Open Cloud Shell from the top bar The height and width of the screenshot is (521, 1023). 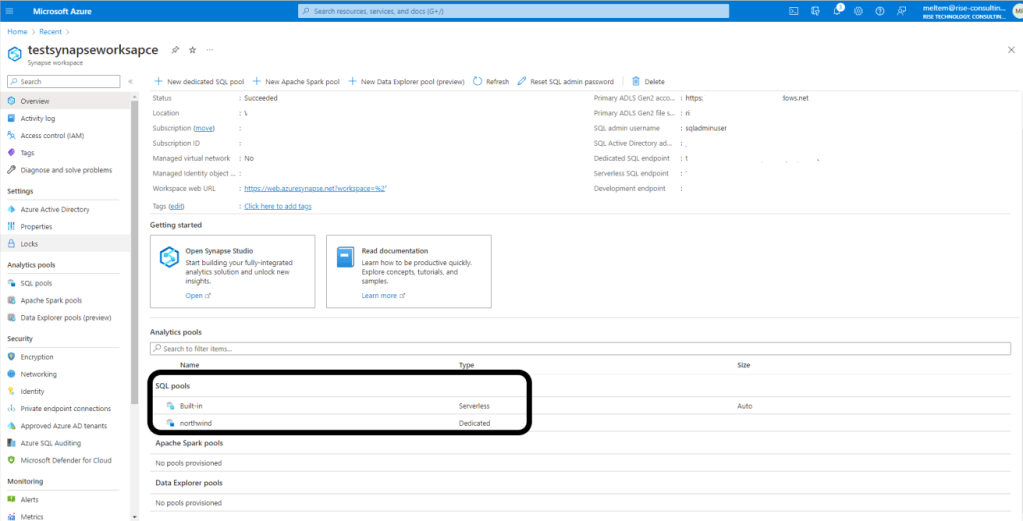tap(793, 11)
